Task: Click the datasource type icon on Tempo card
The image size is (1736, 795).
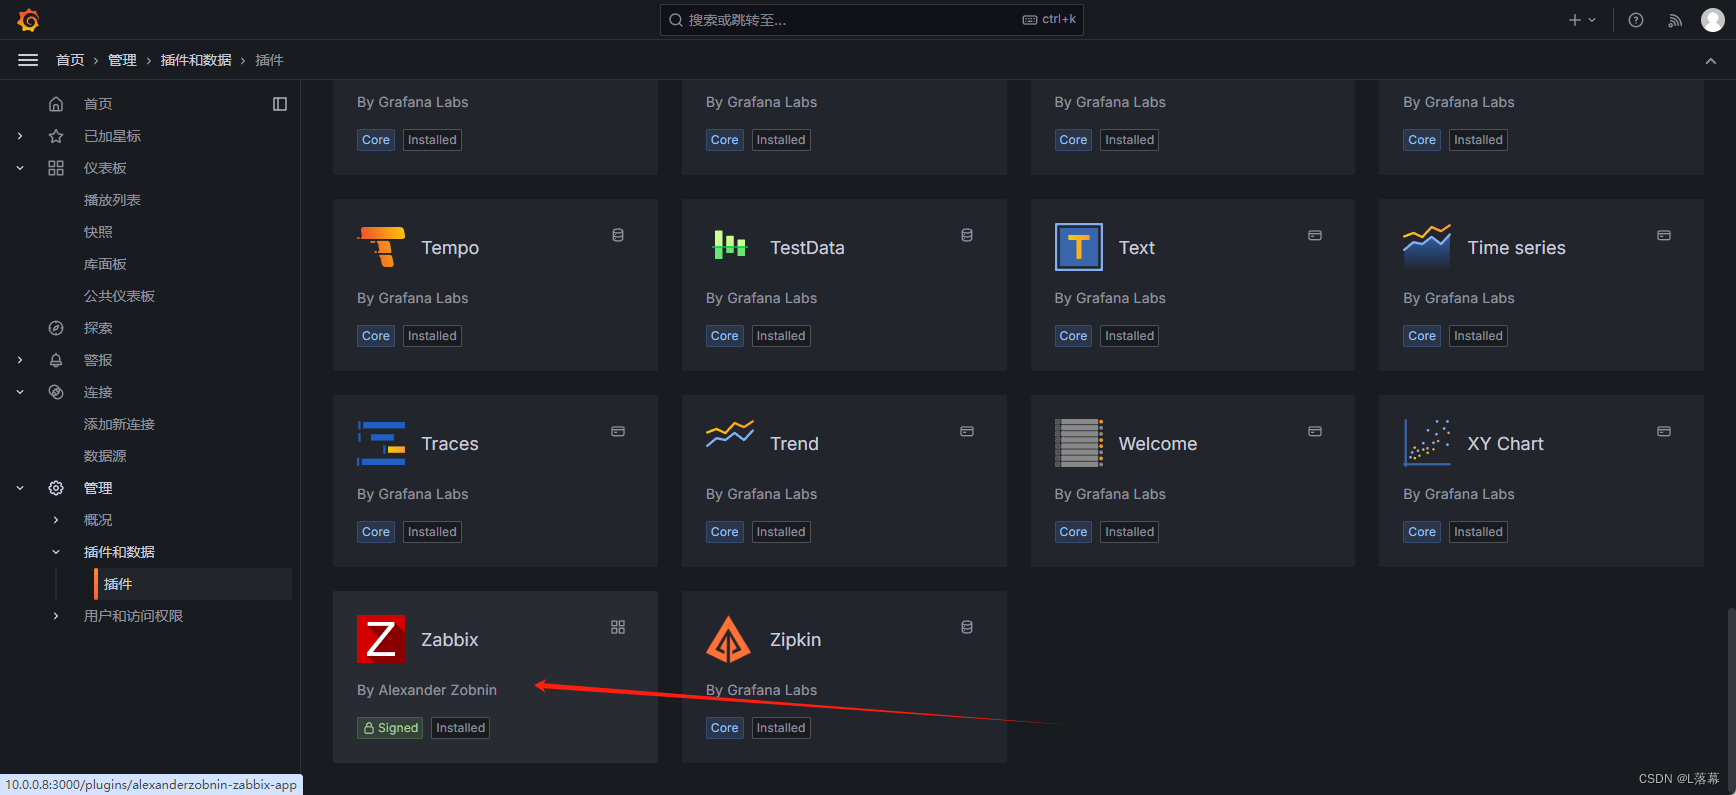Action: click(618, 235)
